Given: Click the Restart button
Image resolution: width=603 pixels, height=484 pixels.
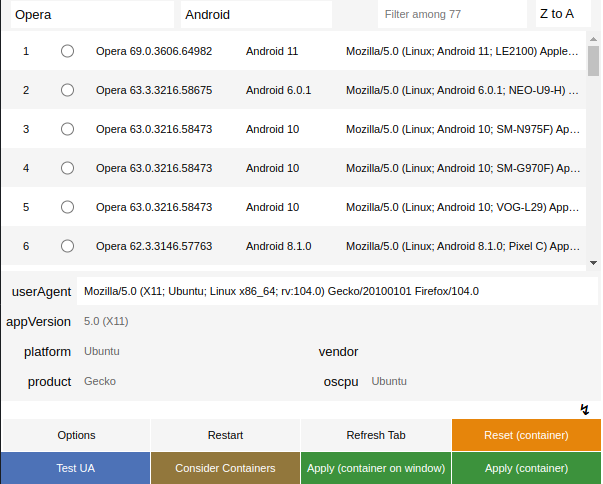Looking at the screenshot, I should click(225, 435).
